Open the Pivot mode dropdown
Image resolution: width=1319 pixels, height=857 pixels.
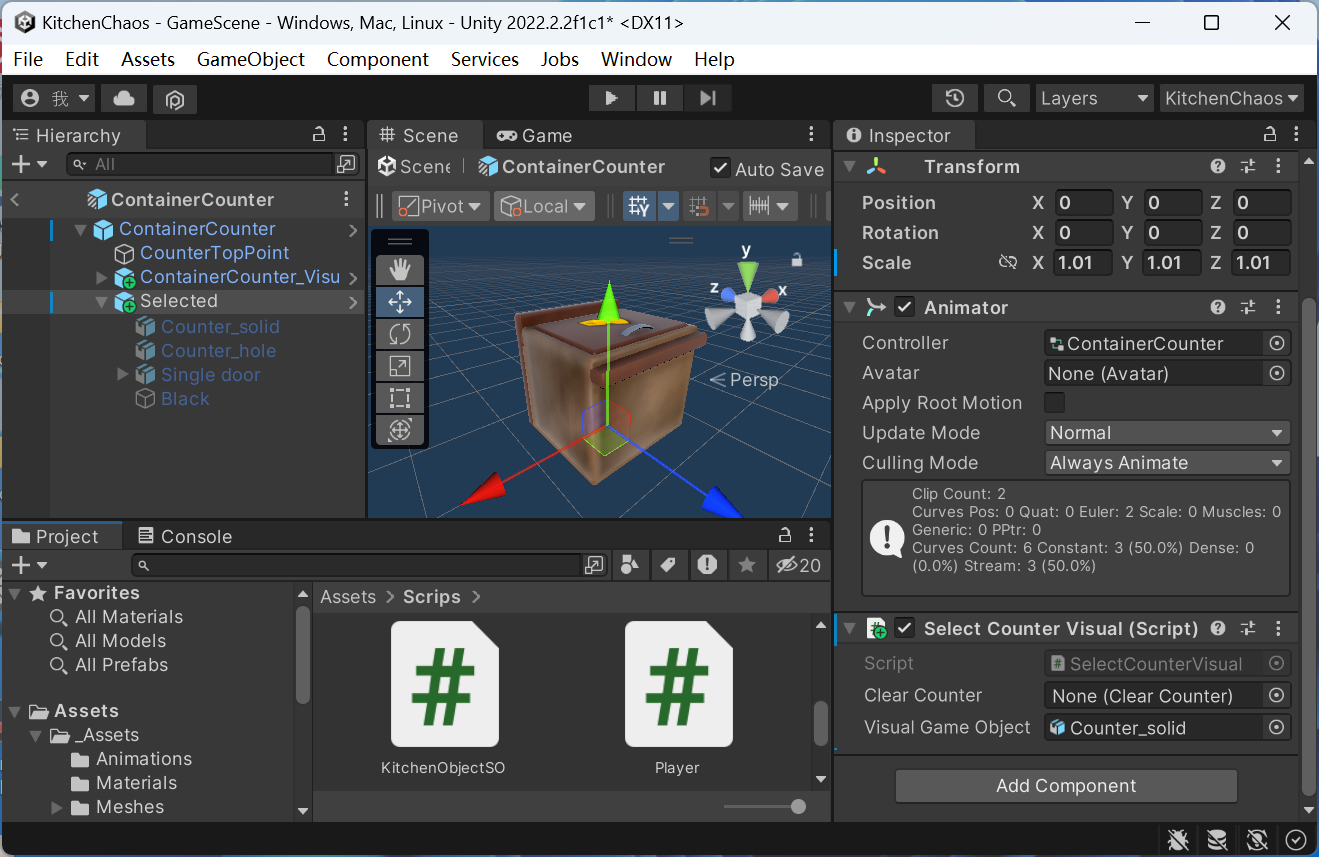pyautogui.click(x=441, y=207)
